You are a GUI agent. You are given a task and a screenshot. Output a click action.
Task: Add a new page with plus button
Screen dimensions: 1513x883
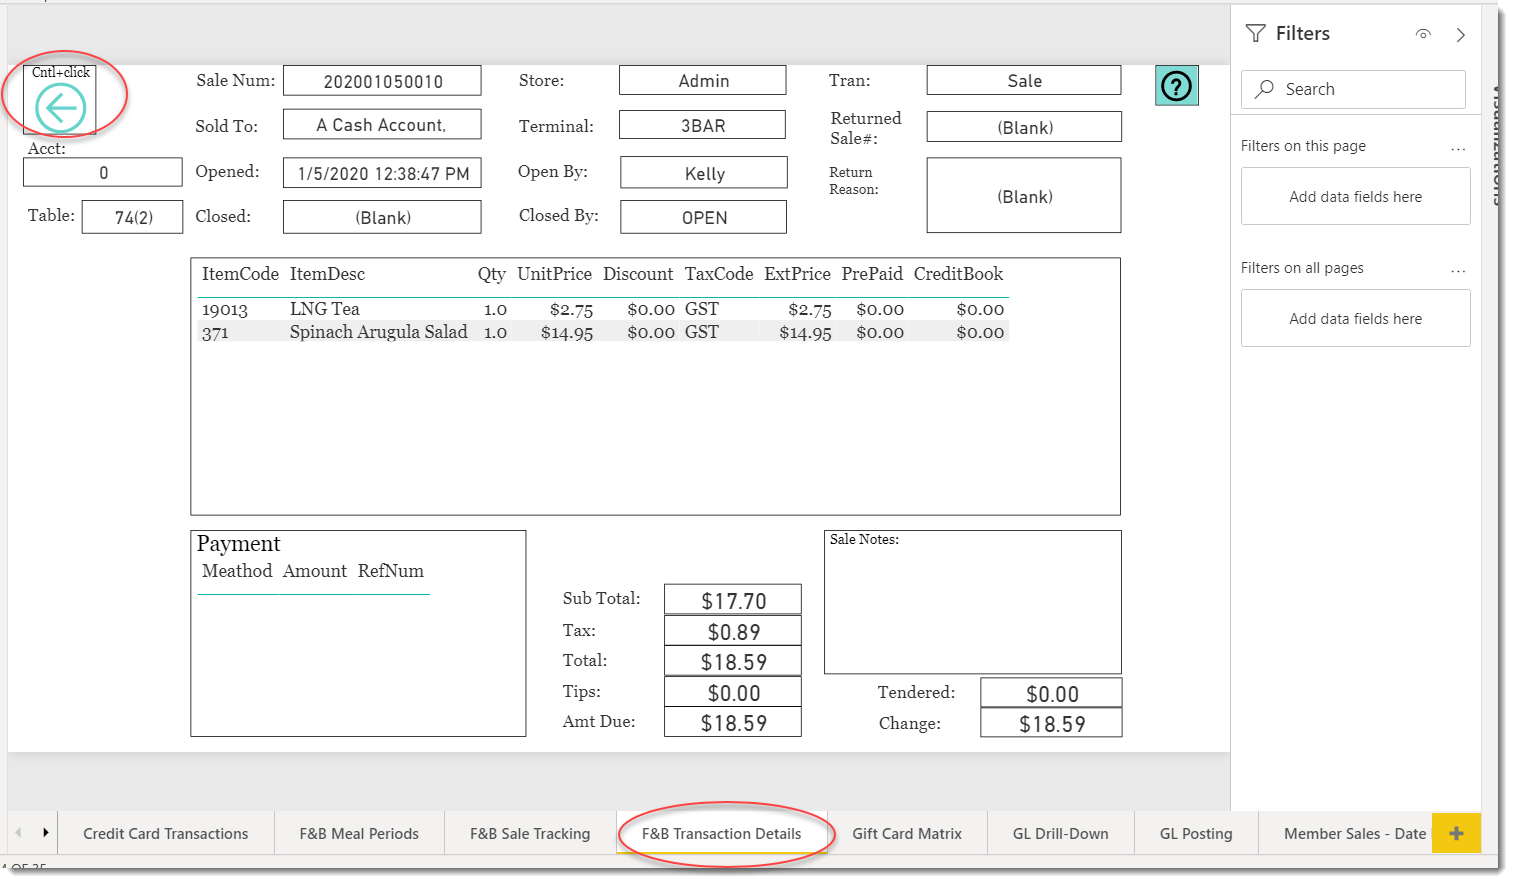[1456, 833]
